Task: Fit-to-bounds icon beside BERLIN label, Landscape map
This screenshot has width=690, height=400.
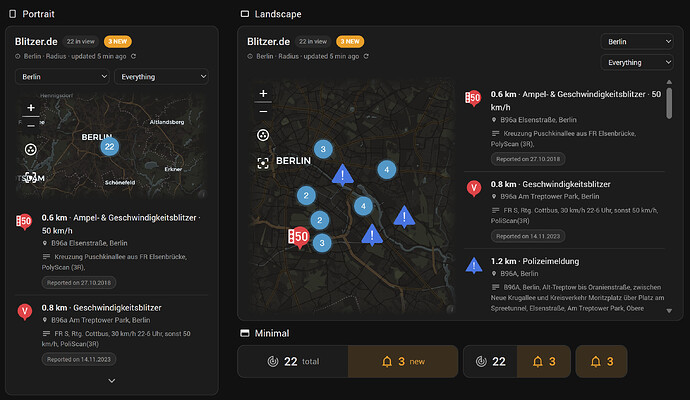Action: [263, 164]
